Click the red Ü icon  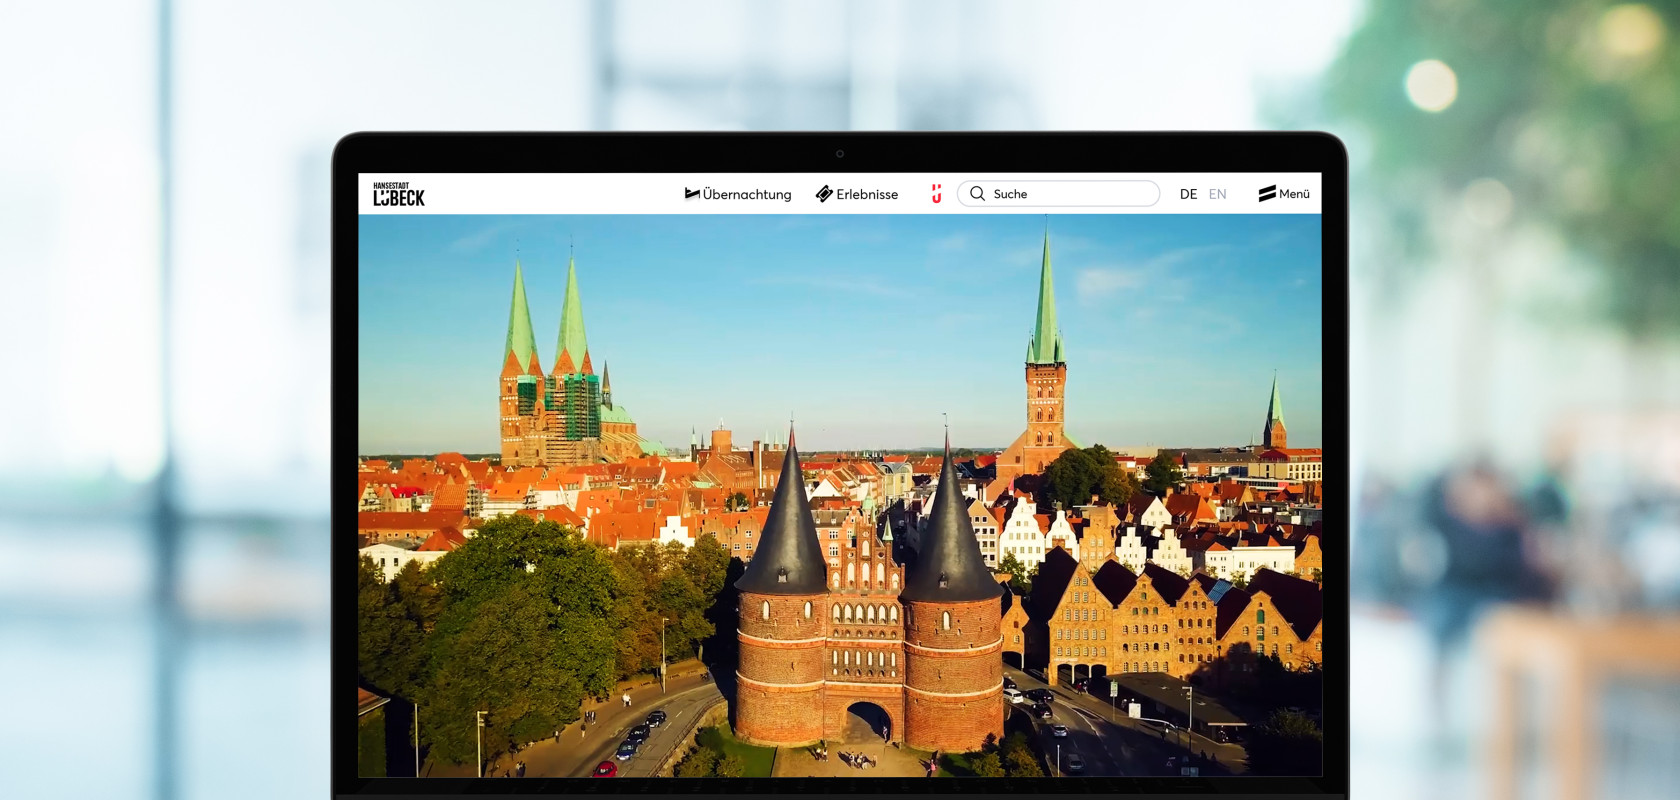pyautogui.click(x=936, y=193)
